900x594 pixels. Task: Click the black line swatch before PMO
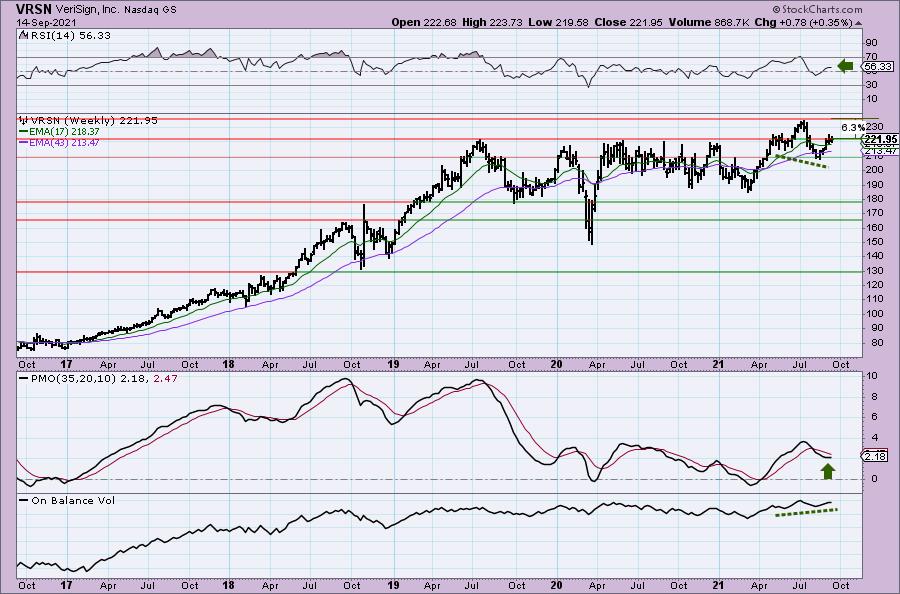[24, 379]
